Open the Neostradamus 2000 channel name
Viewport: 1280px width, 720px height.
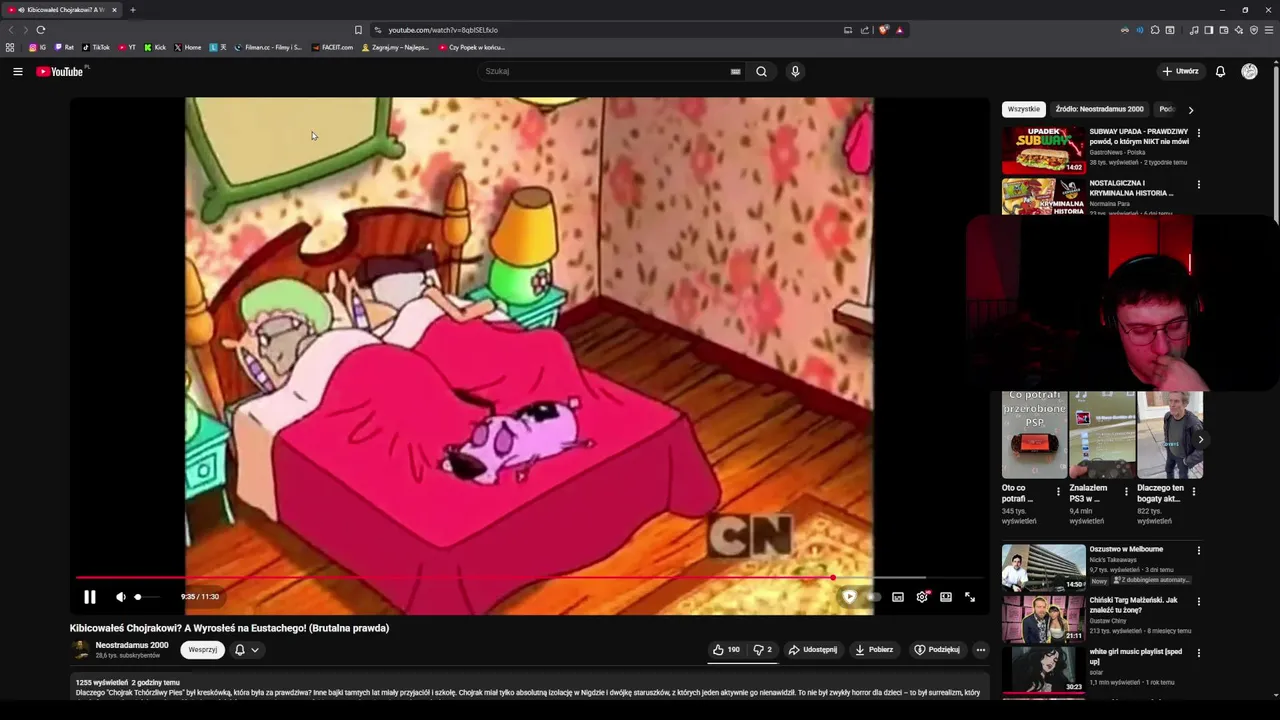pyautogui.click(x=132, y=645)
